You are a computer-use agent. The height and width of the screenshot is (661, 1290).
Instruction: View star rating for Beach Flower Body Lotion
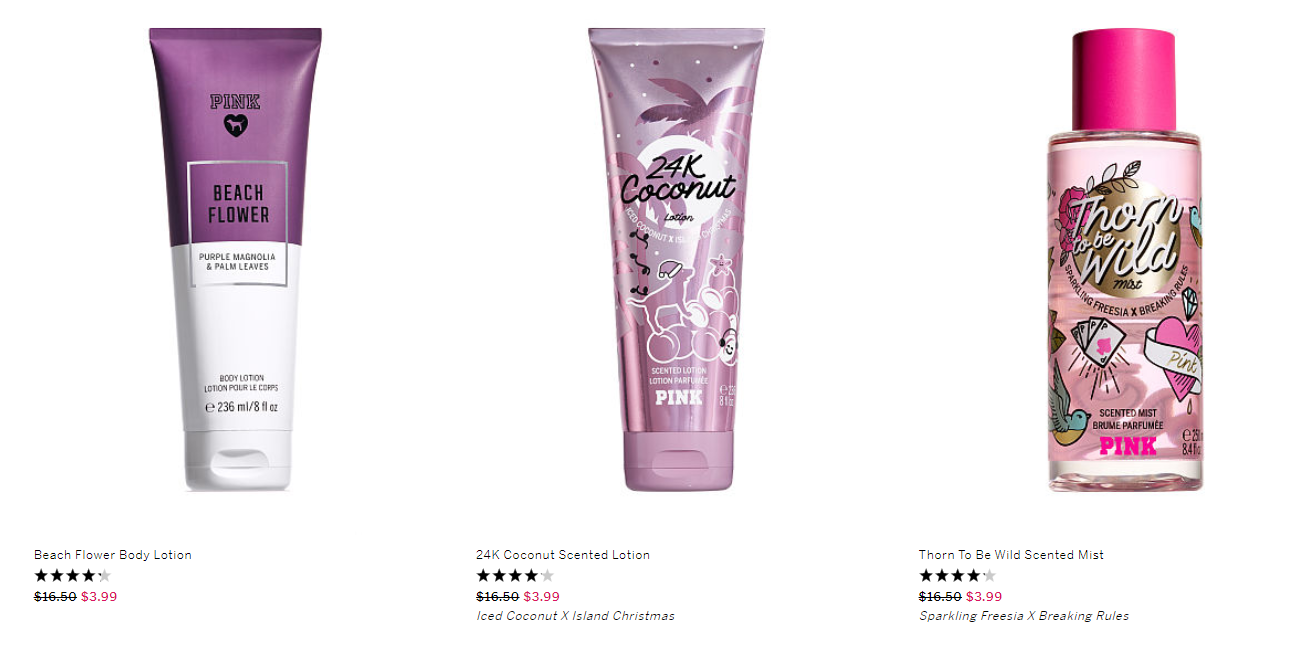point(73,576)
